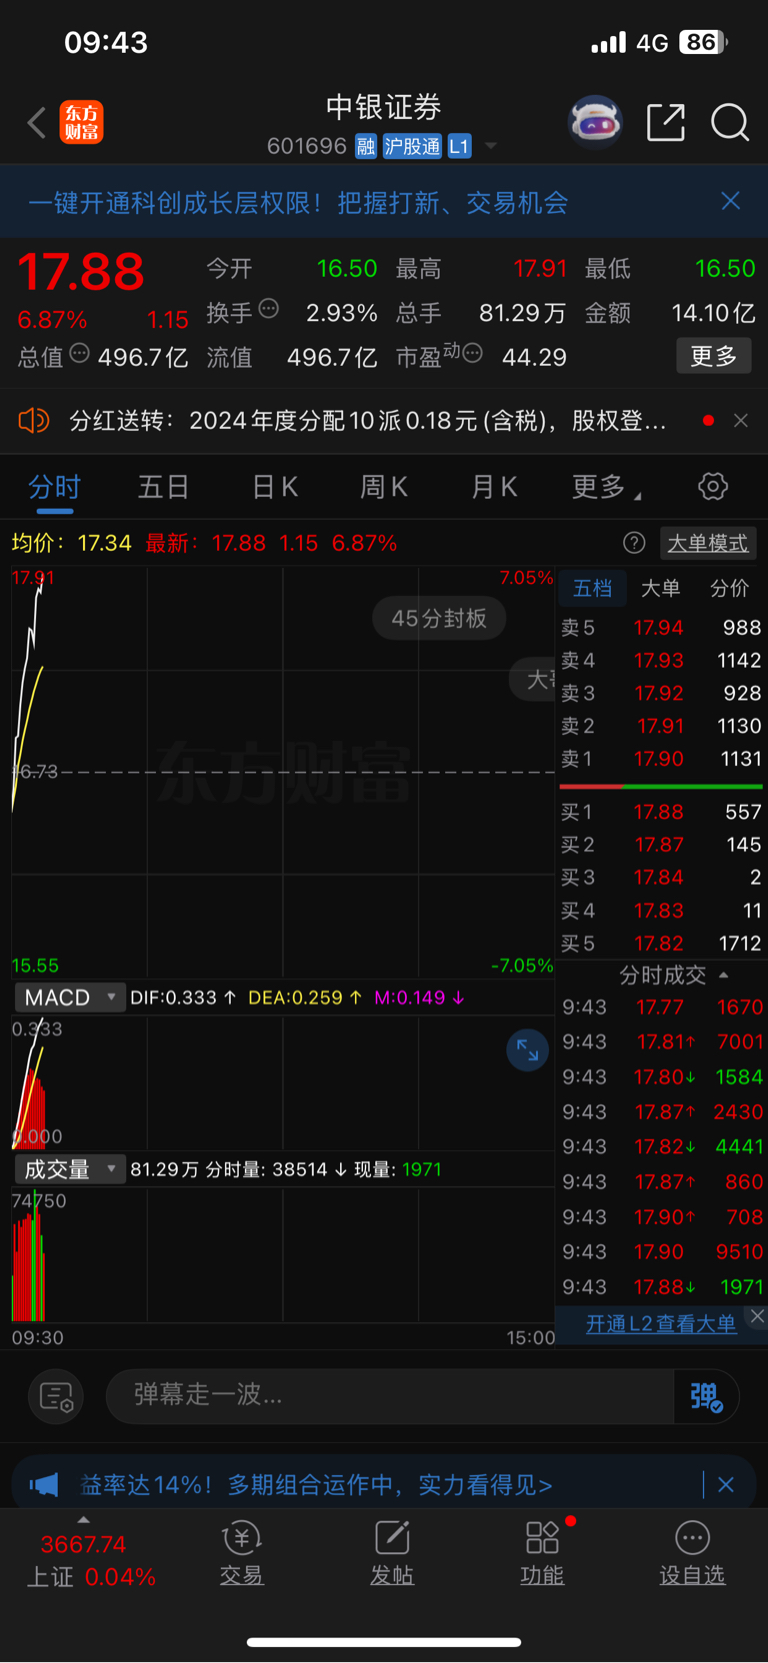Tap the 45分封板 label
This screenshot has height=1663, width=768.
439,618
